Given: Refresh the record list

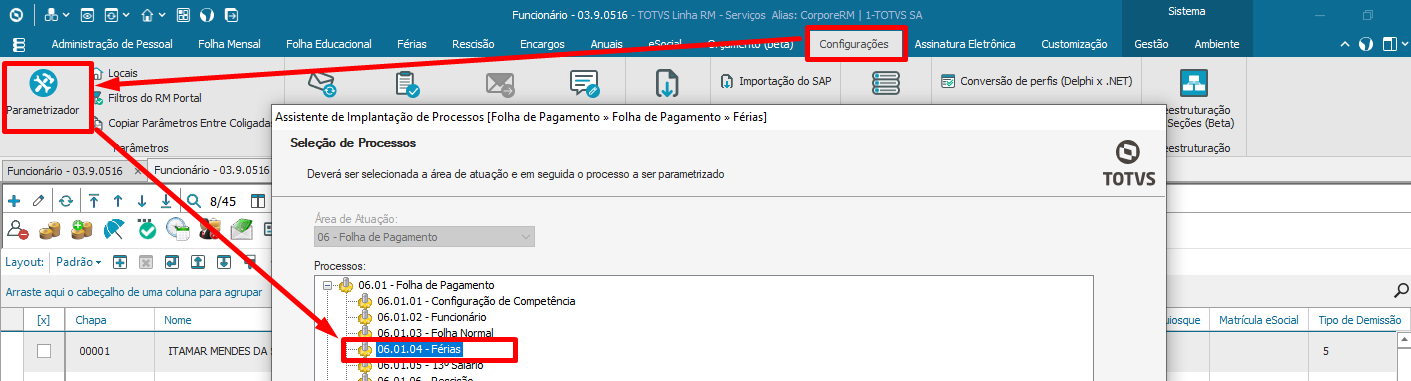Looking at the screenshot, I should click(65, 201).
